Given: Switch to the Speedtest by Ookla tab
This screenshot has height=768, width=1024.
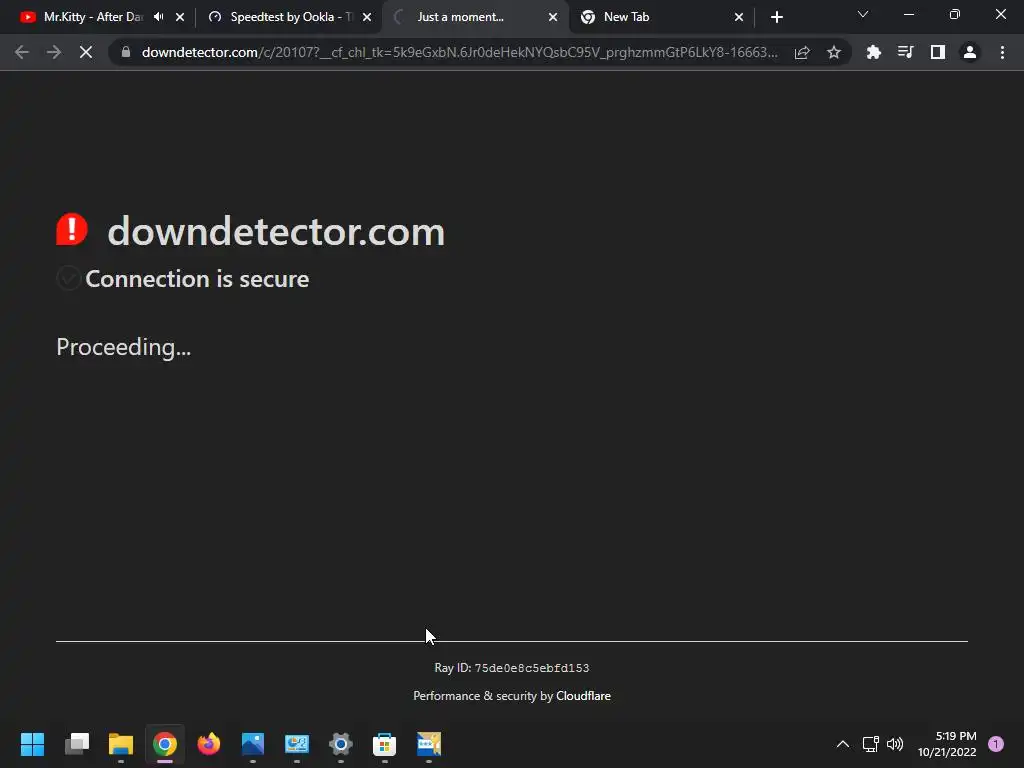Looking at the screenshot, I should [281, 17].
